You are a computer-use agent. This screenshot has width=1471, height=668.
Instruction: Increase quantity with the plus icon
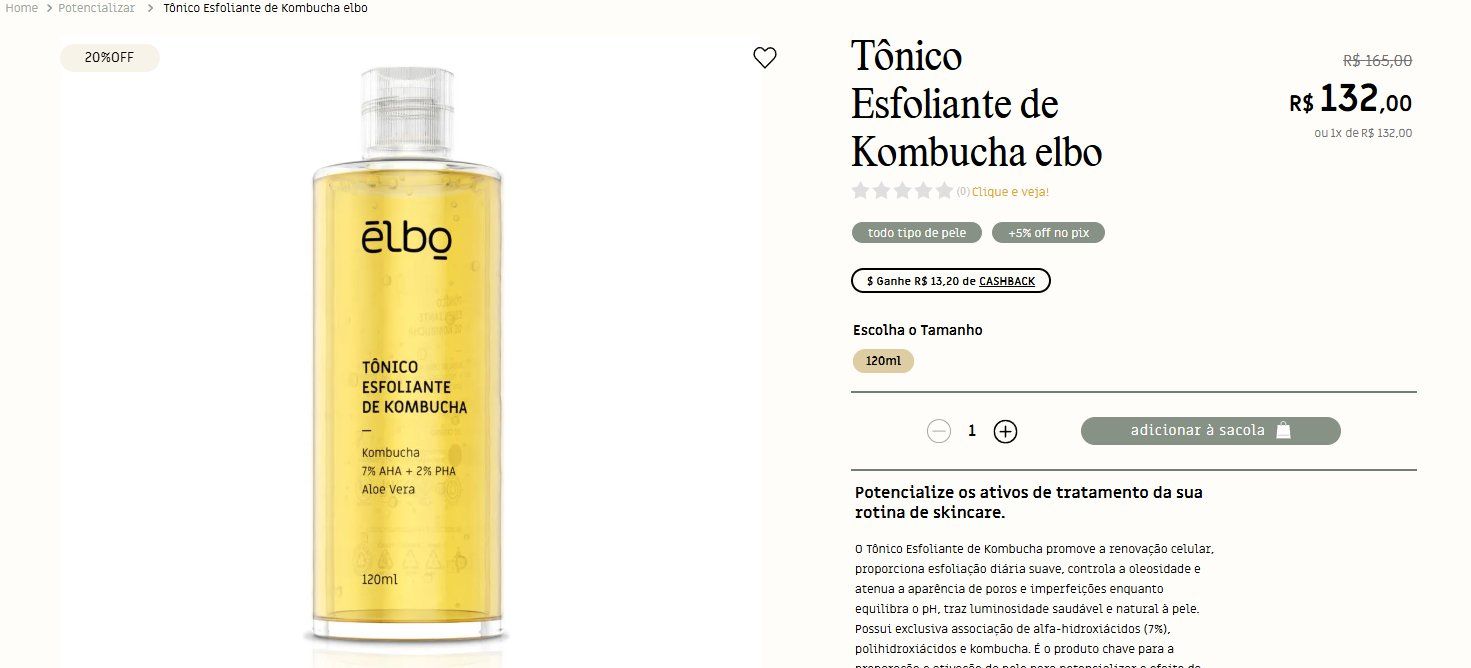pos(1005,431)
